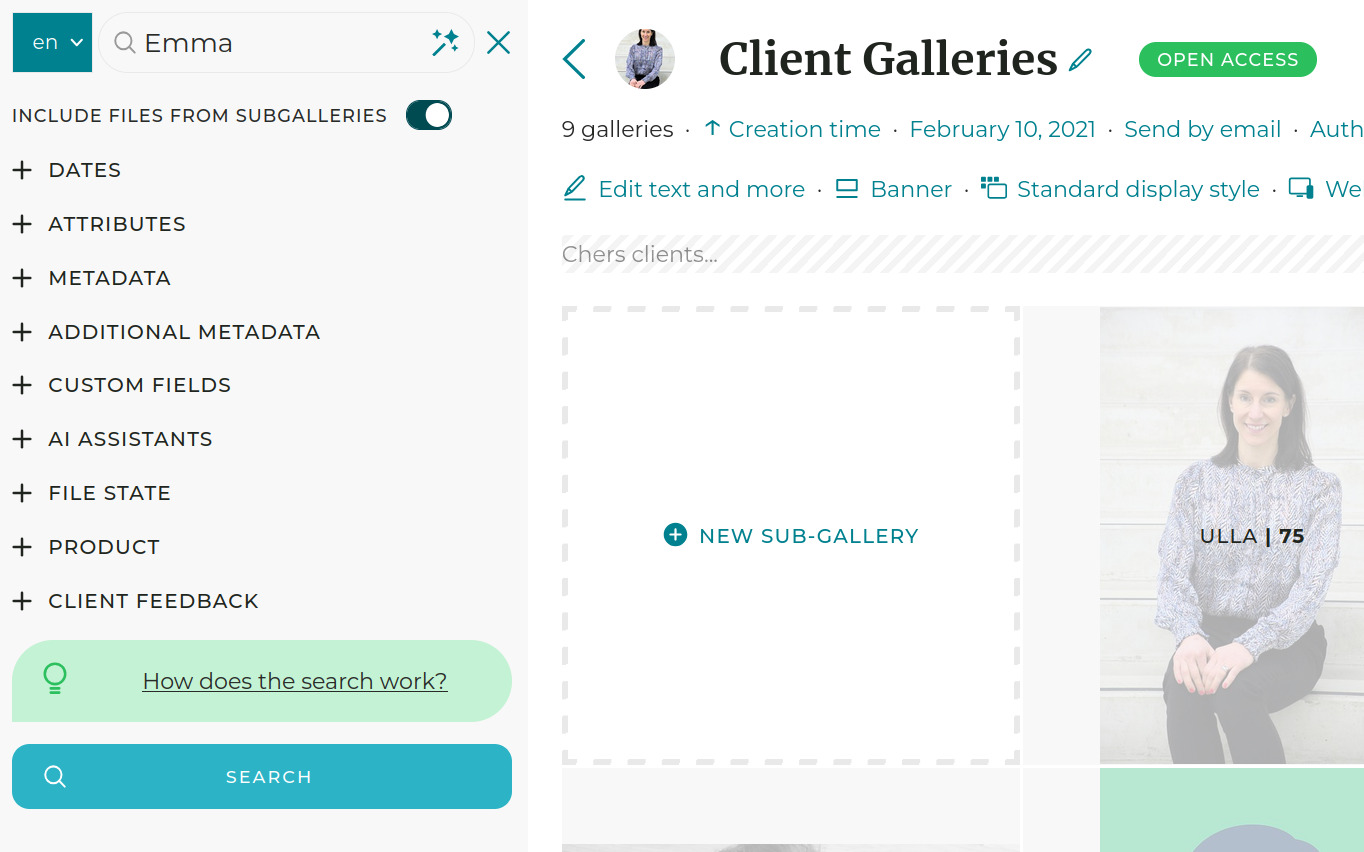Click the back arrow beside Client Galleries
This screenshot has height=852, width=1364.
click(x=574, y=59)
